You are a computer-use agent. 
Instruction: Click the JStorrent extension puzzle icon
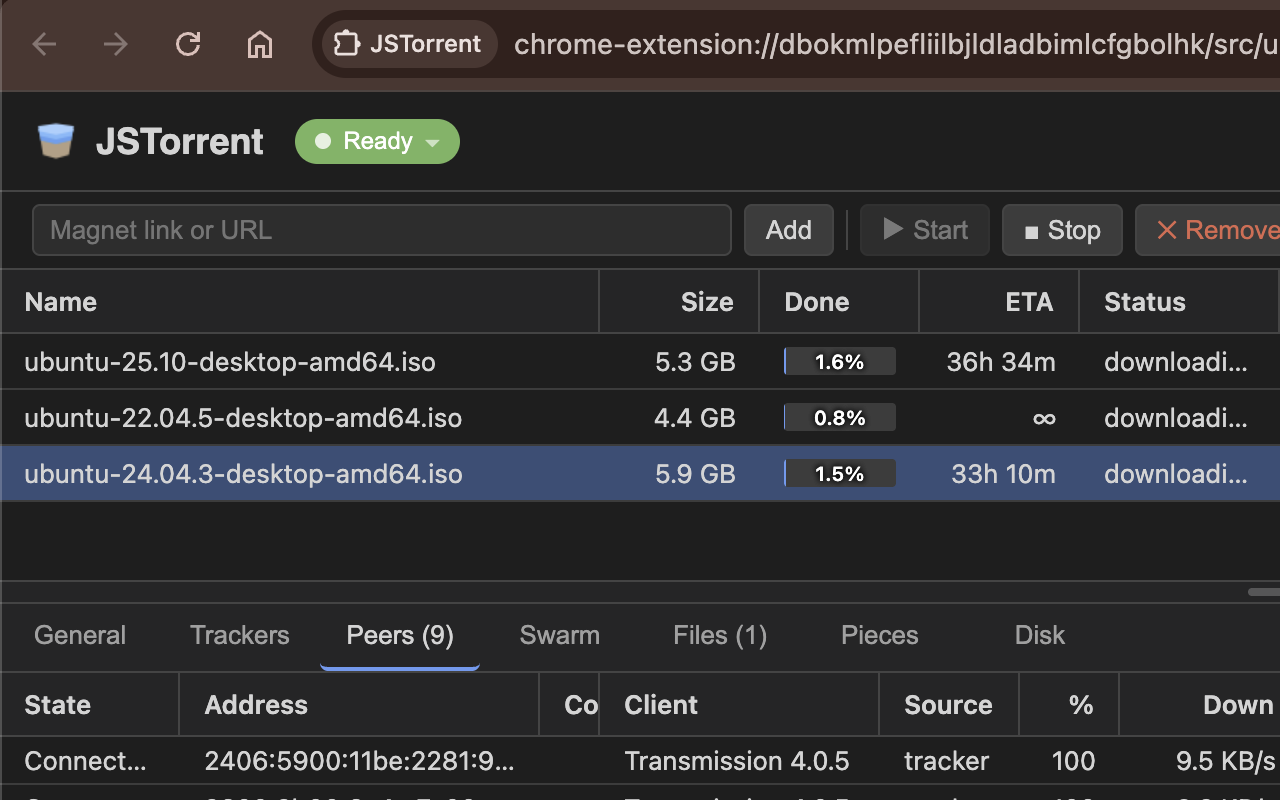click(346, 44)
